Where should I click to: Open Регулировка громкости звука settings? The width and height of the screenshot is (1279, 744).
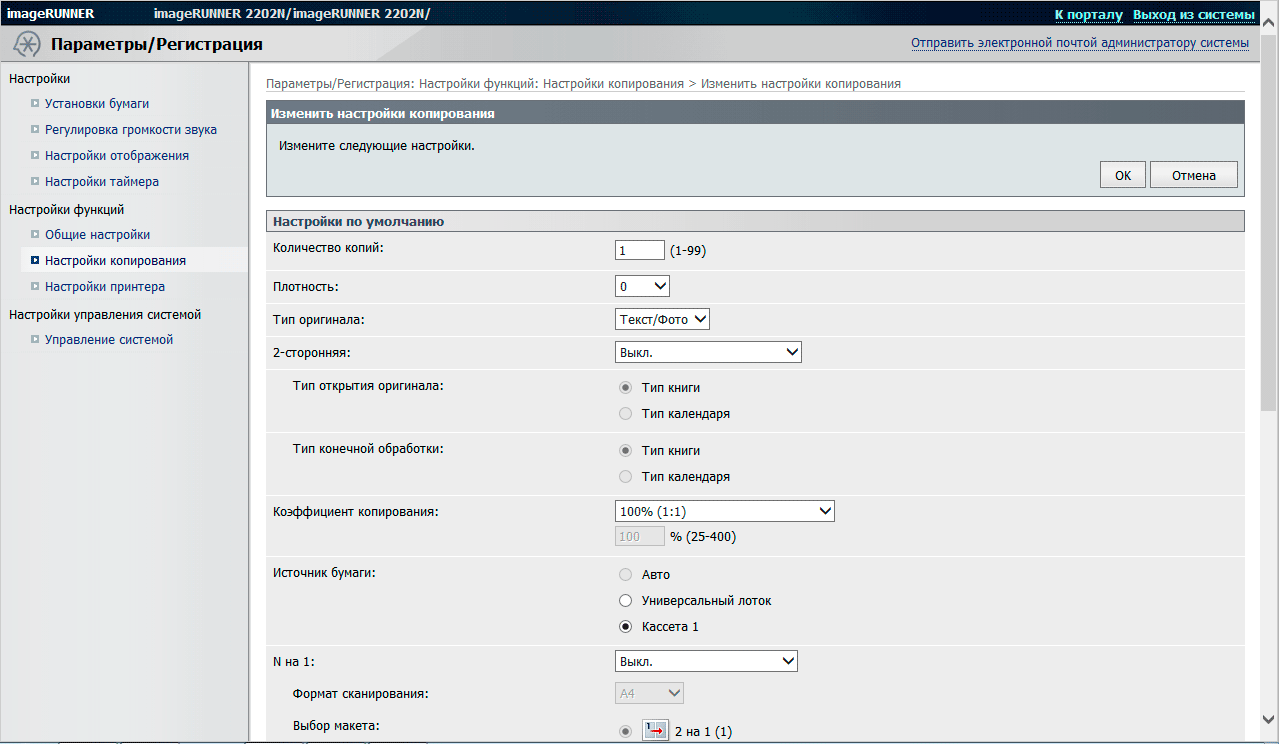pyautogui.click(x=131, y=129)
